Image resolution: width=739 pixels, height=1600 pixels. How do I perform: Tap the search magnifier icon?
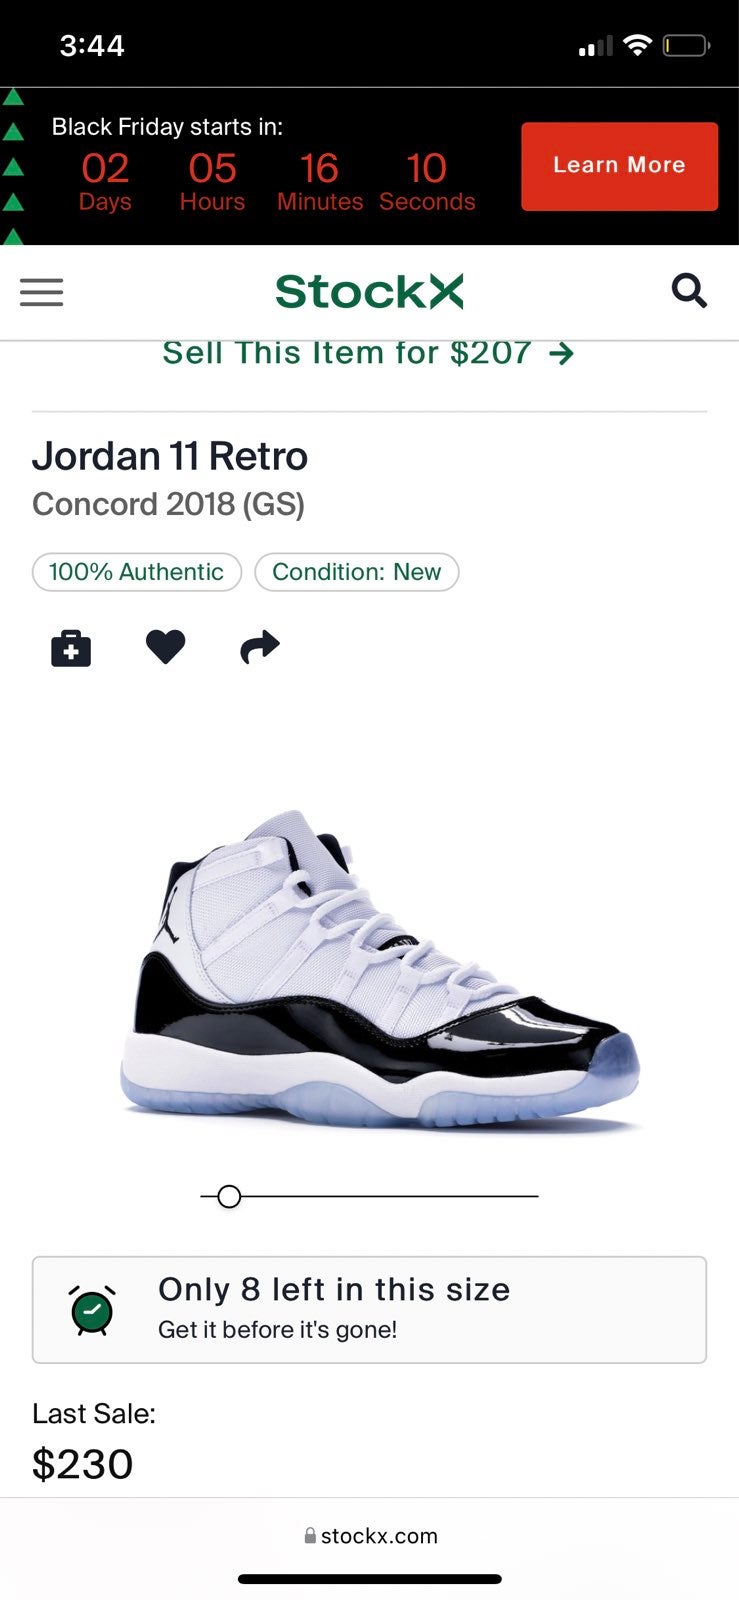689,291
